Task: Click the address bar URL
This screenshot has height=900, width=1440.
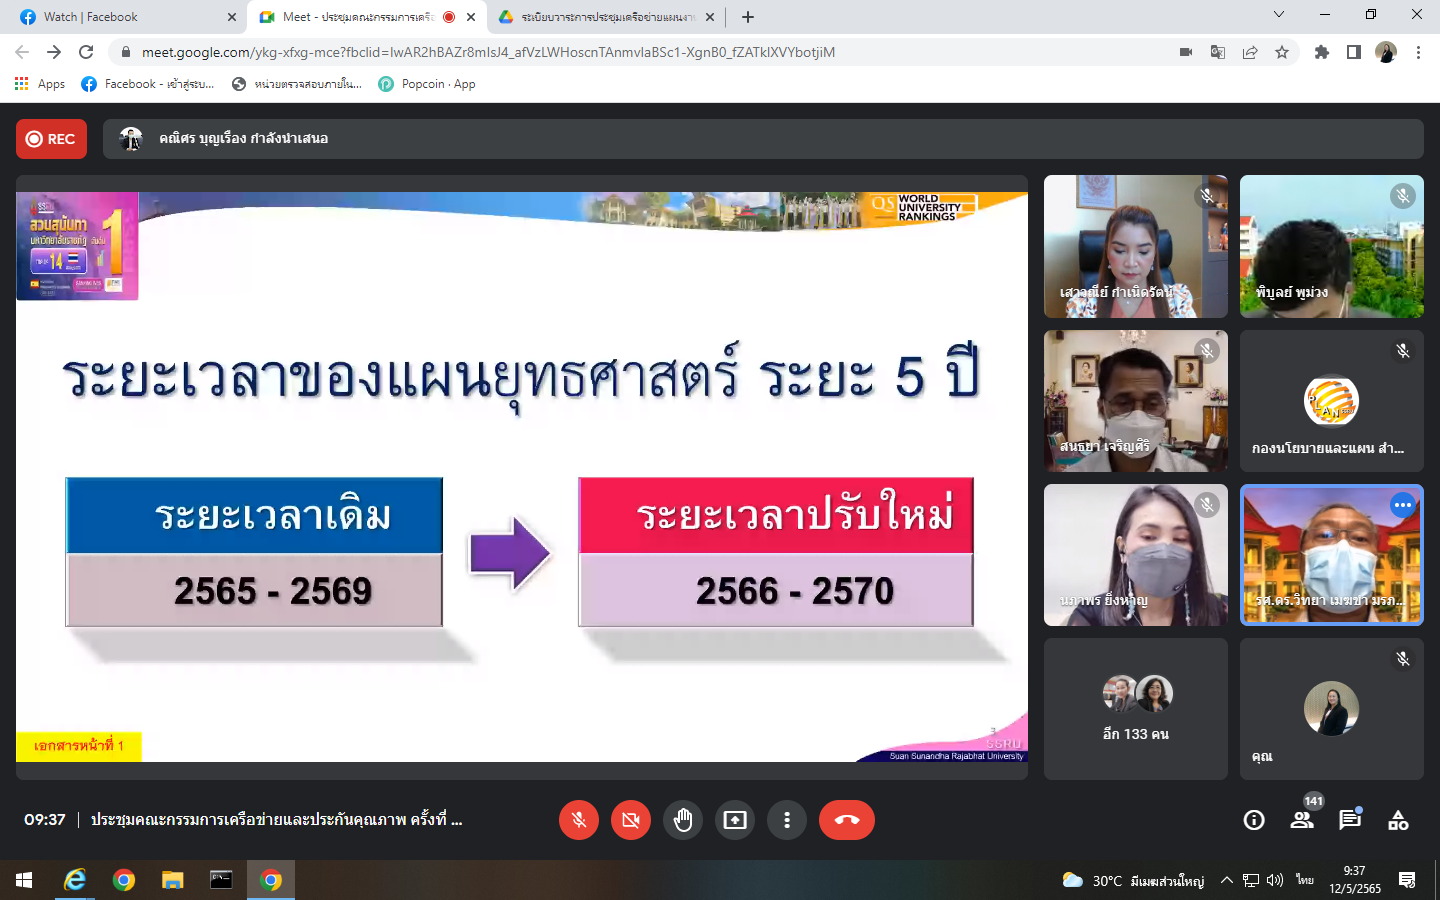Action: pyautogui.click(x=488, y=52)
